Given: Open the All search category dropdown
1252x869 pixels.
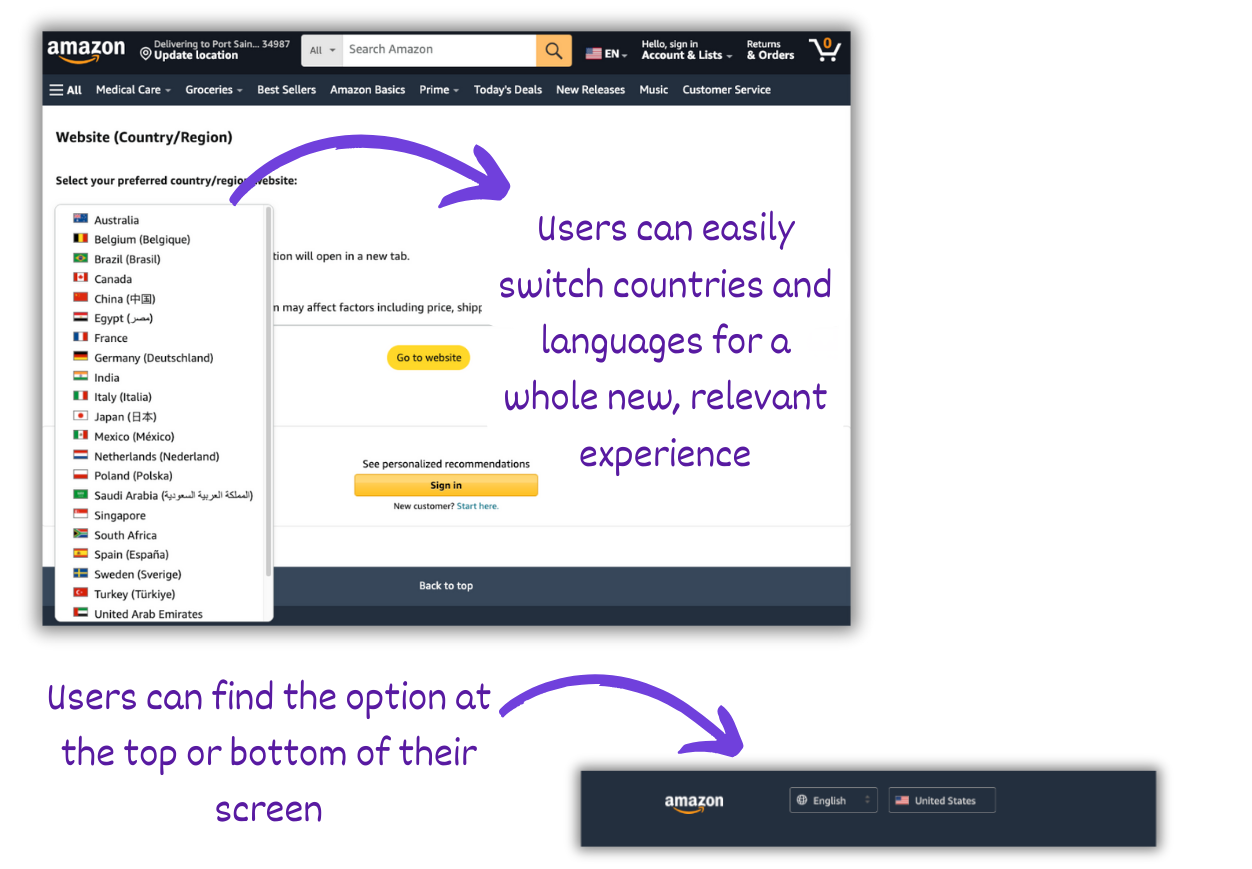Looking at the screenshot, I should tap(321, 49).
